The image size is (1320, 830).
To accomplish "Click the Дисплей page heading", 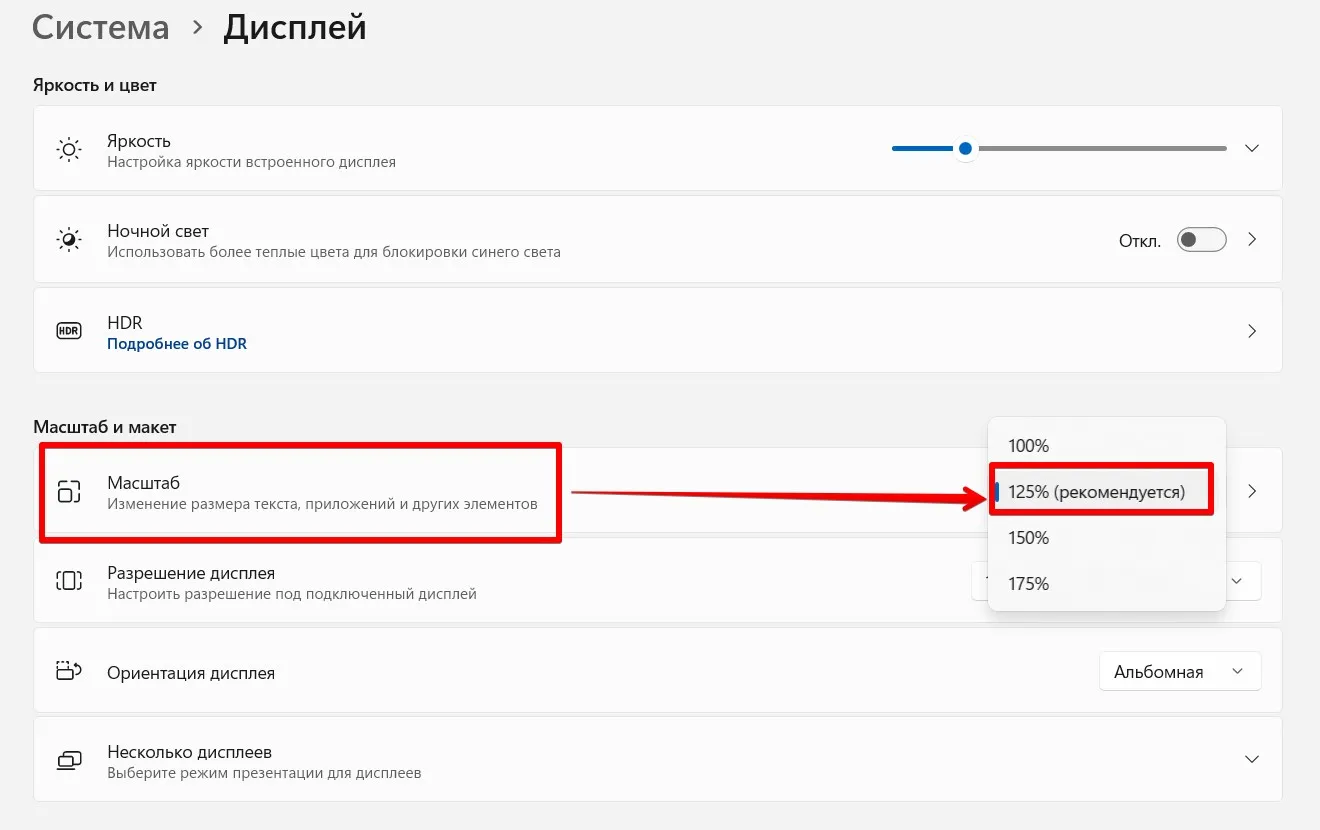I will coord(295,27).
